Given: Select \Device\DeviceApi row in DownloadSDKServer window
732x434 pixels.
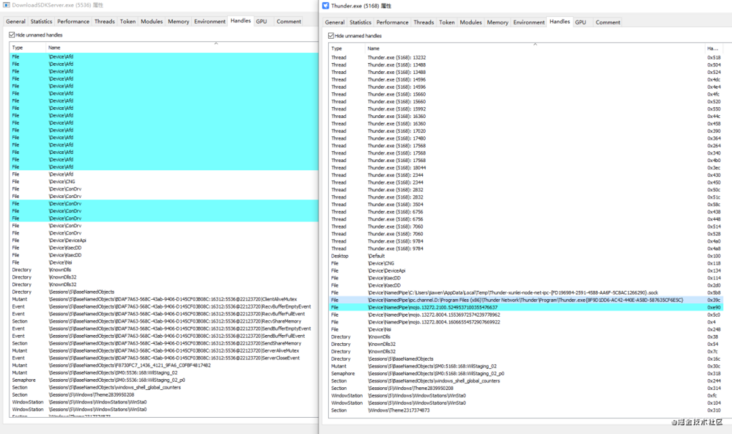Looking at the screenshot, I should (164, 240).
